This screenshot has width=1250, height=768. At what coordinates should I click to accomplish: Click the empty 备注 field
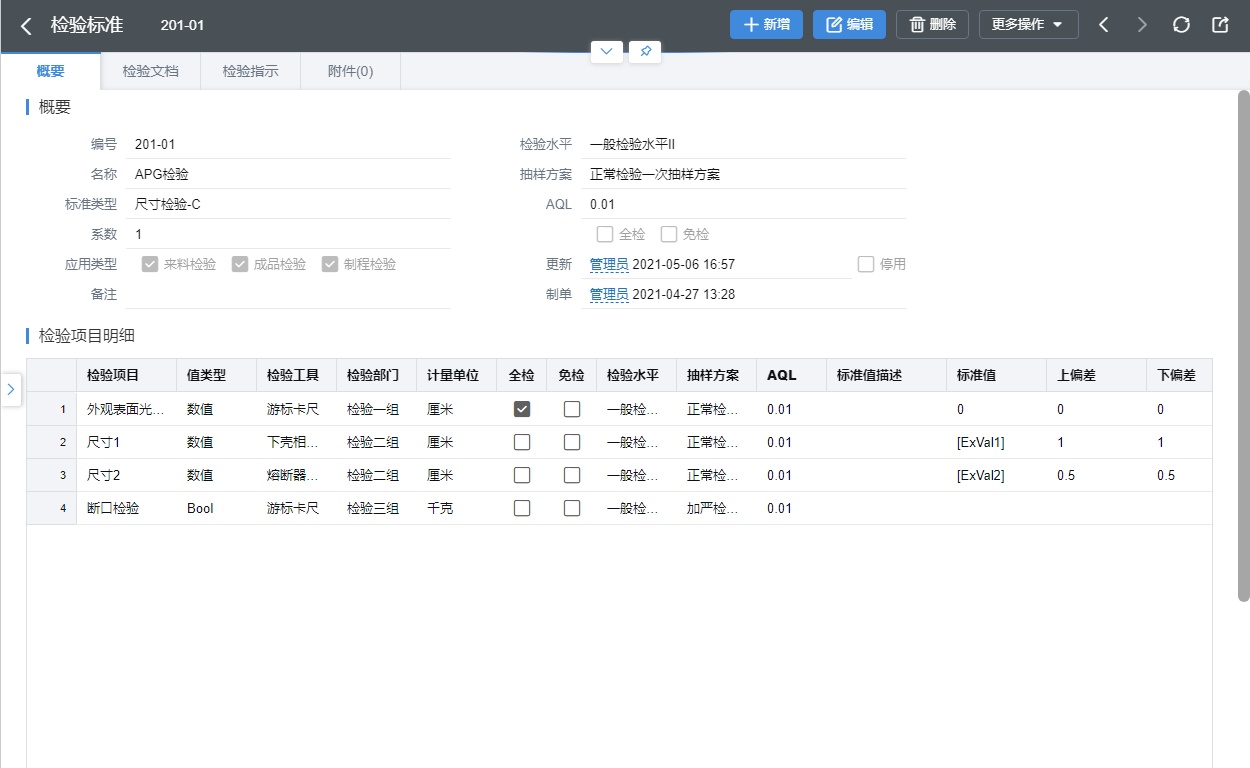pos(288,294)
